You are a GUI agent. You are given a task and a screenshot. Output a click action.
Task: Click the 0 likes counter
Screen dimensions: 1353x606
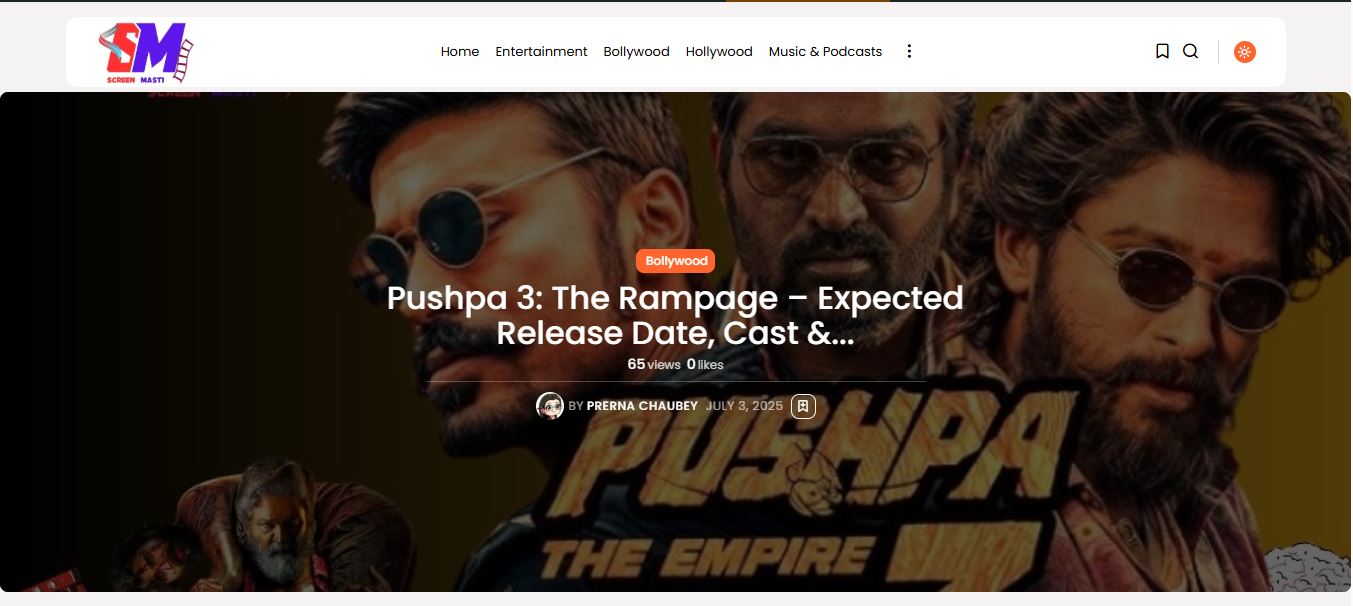[705, 365]
